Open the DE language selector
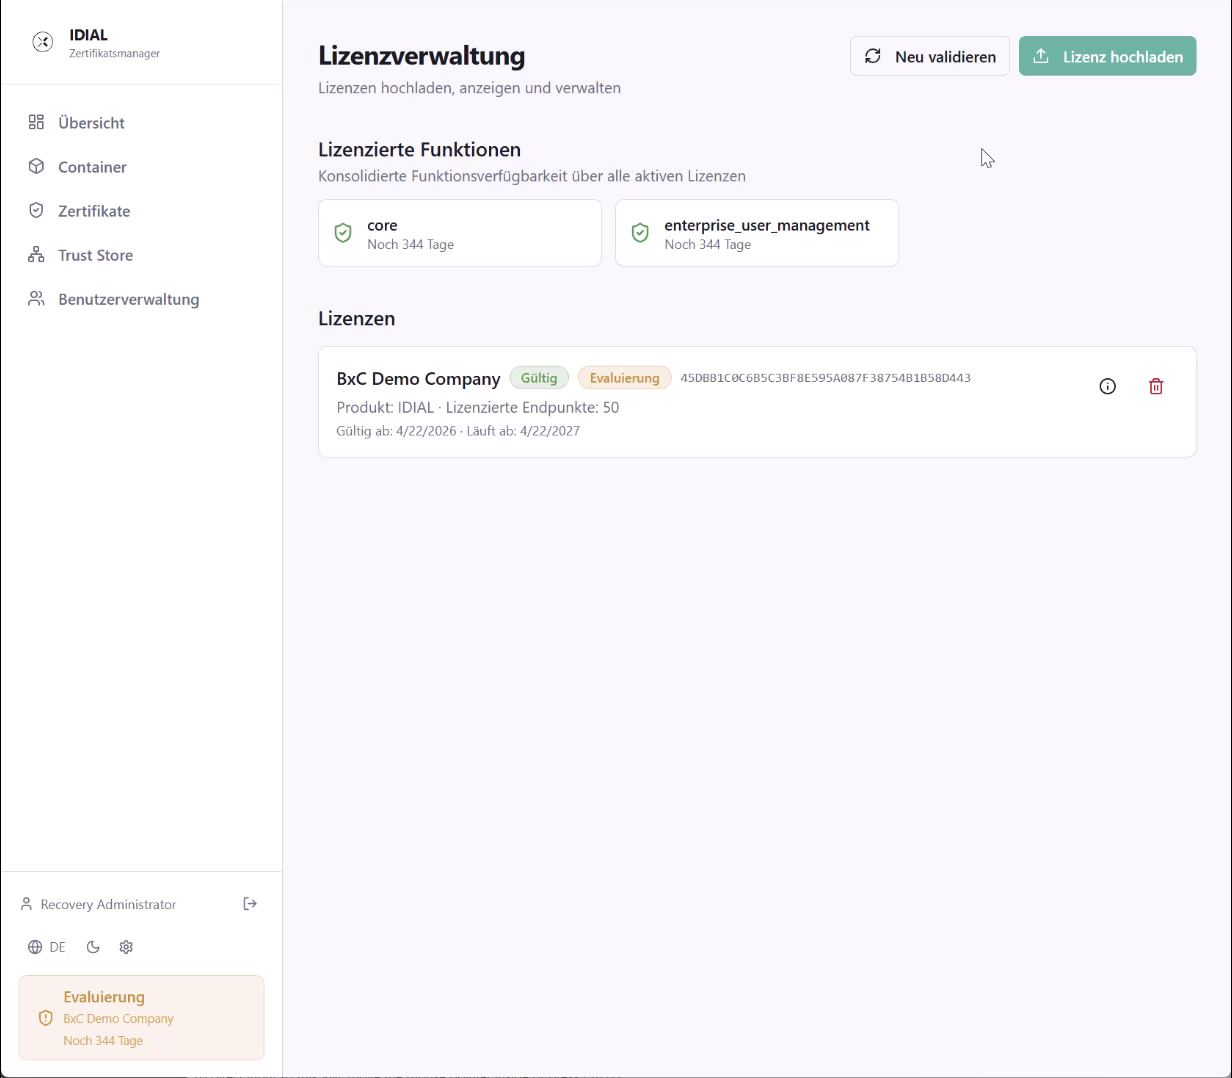This screenshot has width=1232, height=1078. [x=47, y=947]
